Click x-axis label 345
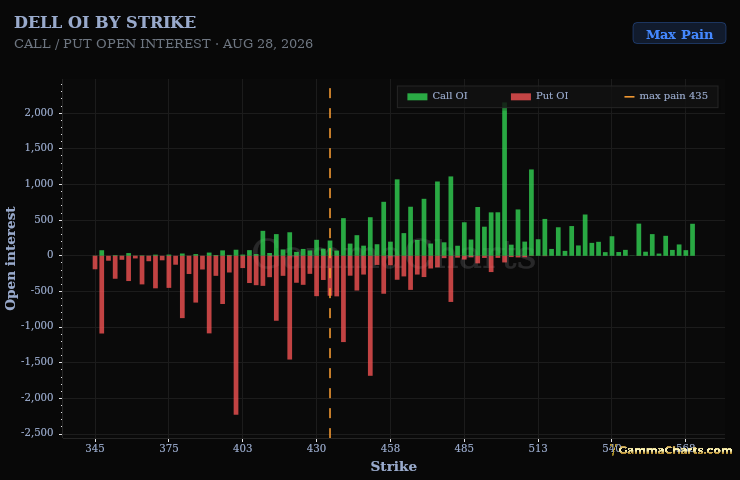Screen dimensions: 740x480 95,448
